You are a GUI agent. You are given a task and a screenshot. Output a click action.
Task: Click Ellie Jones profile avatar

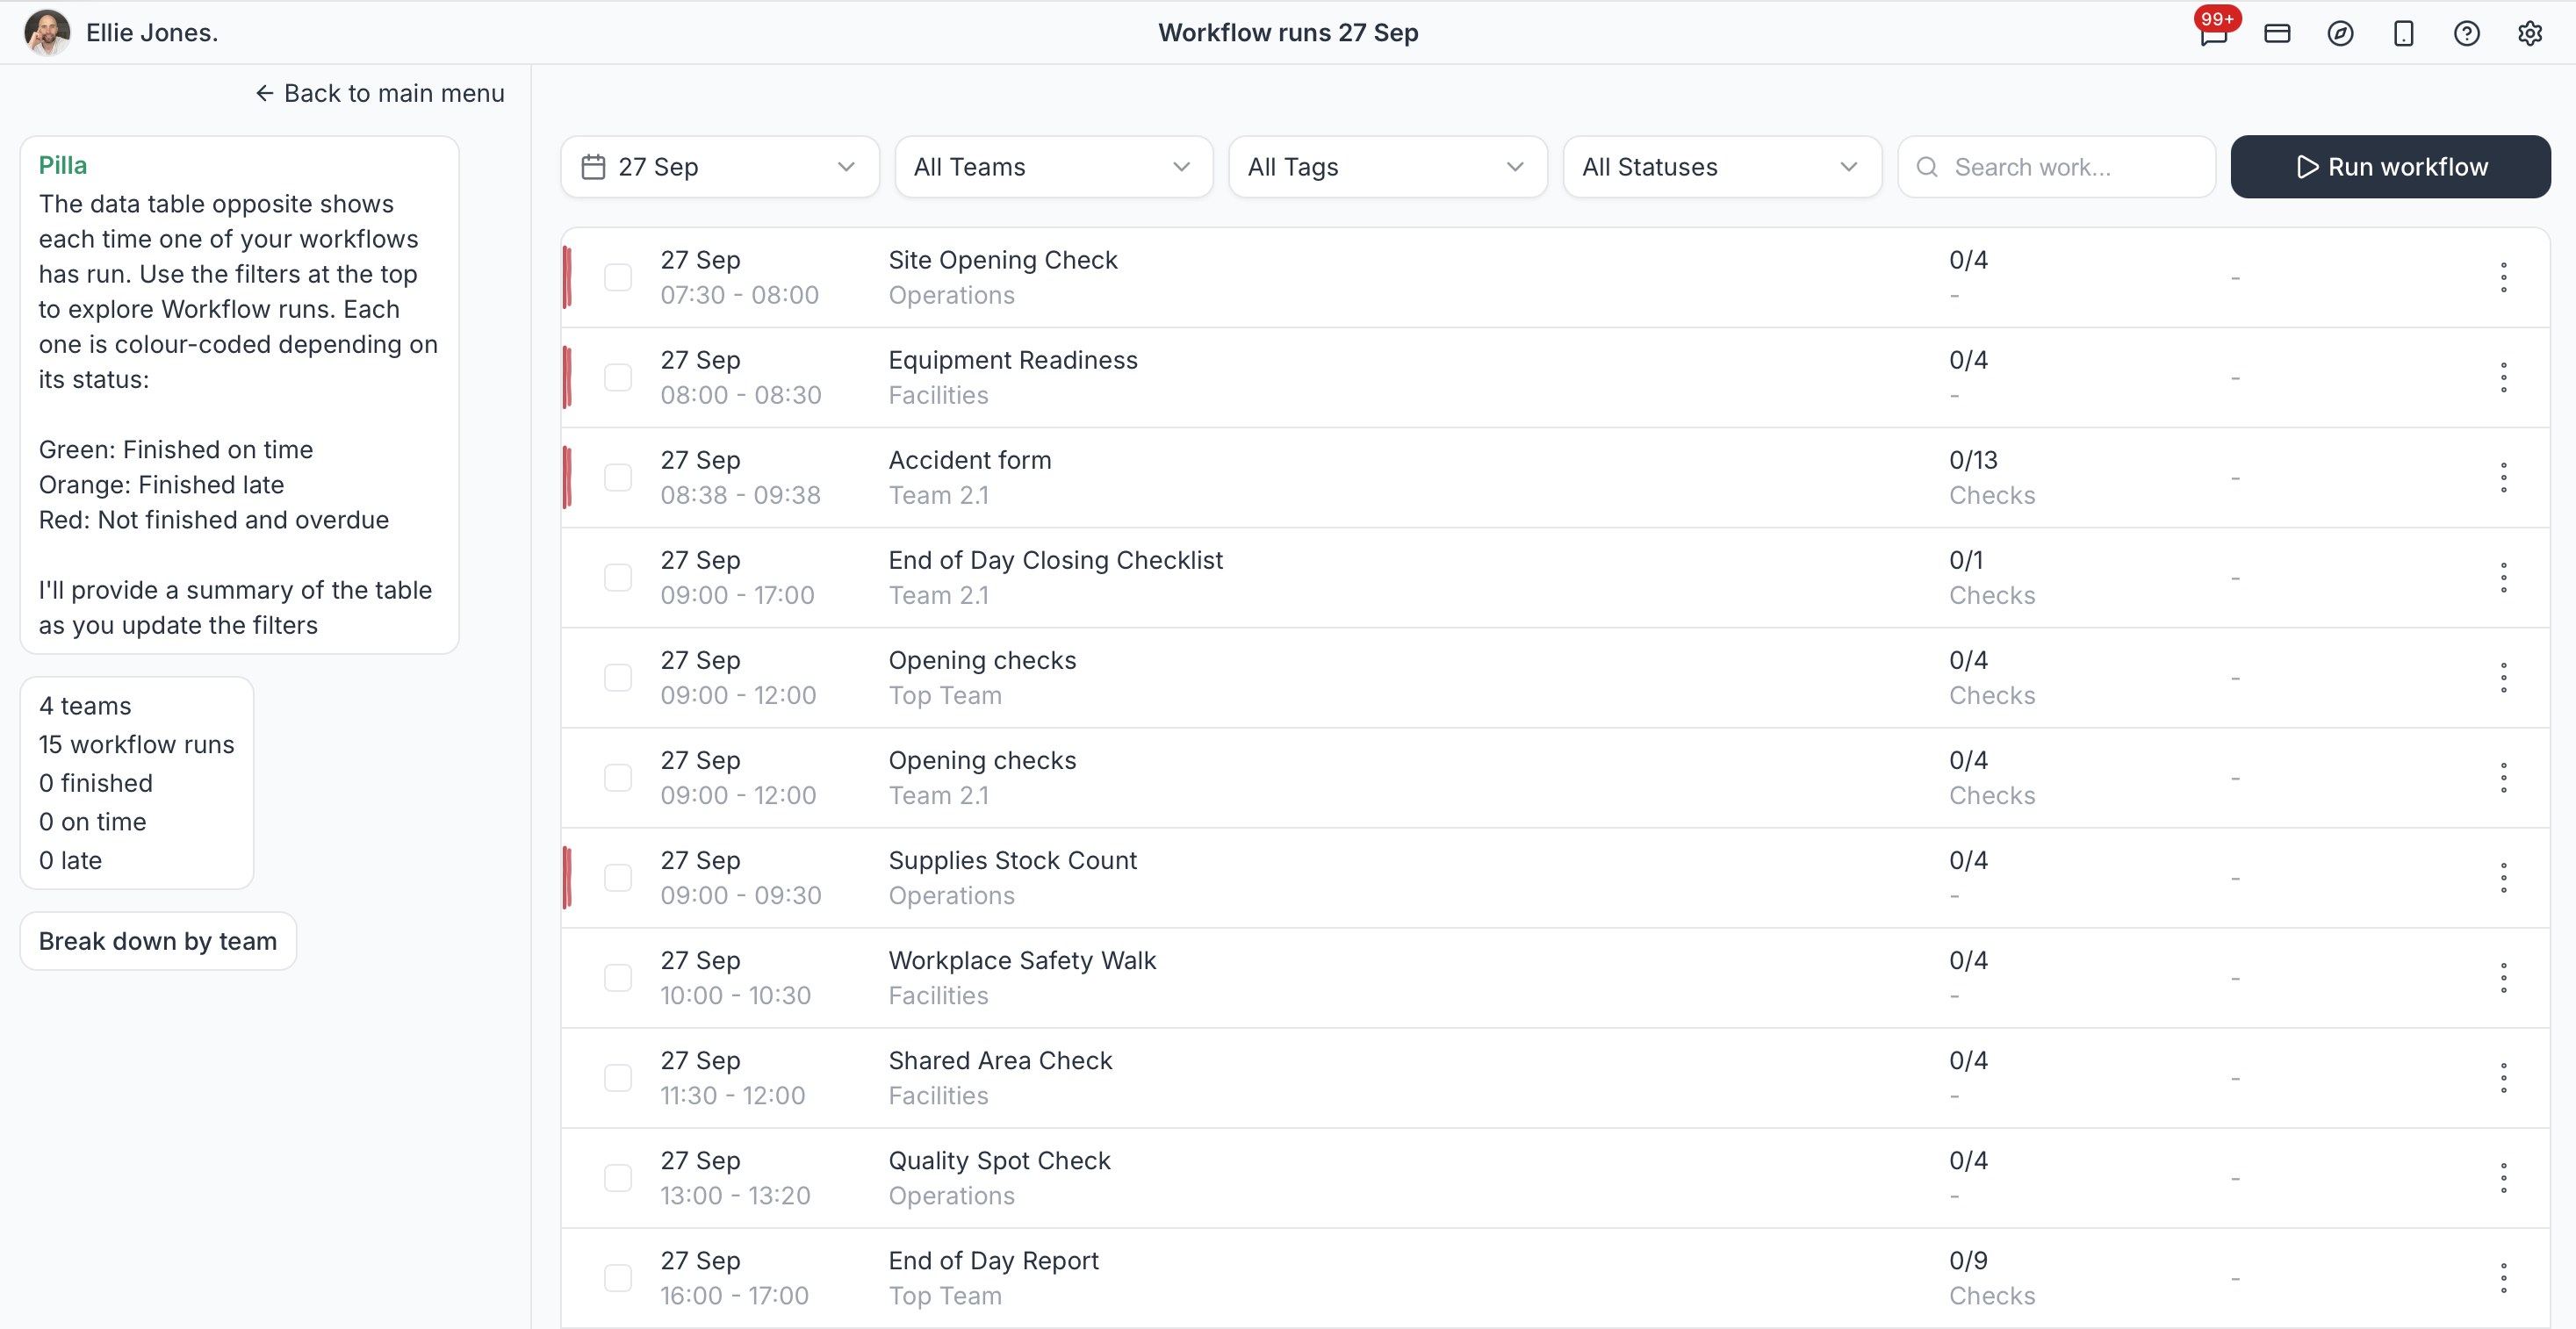pyautogui.click(x=47, y=33)
